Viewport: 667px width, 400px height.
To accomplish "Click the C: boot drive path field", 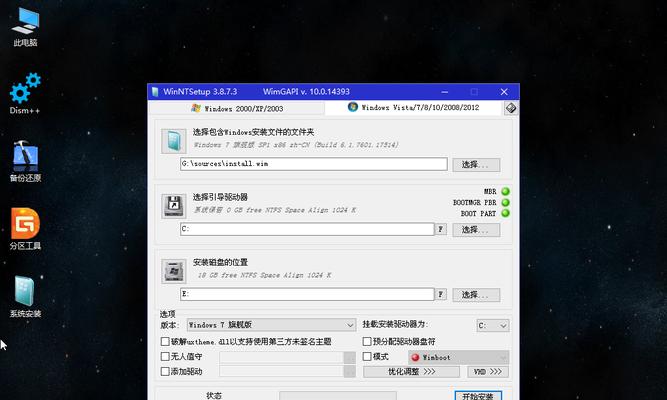I will click(x=307, y=229).
